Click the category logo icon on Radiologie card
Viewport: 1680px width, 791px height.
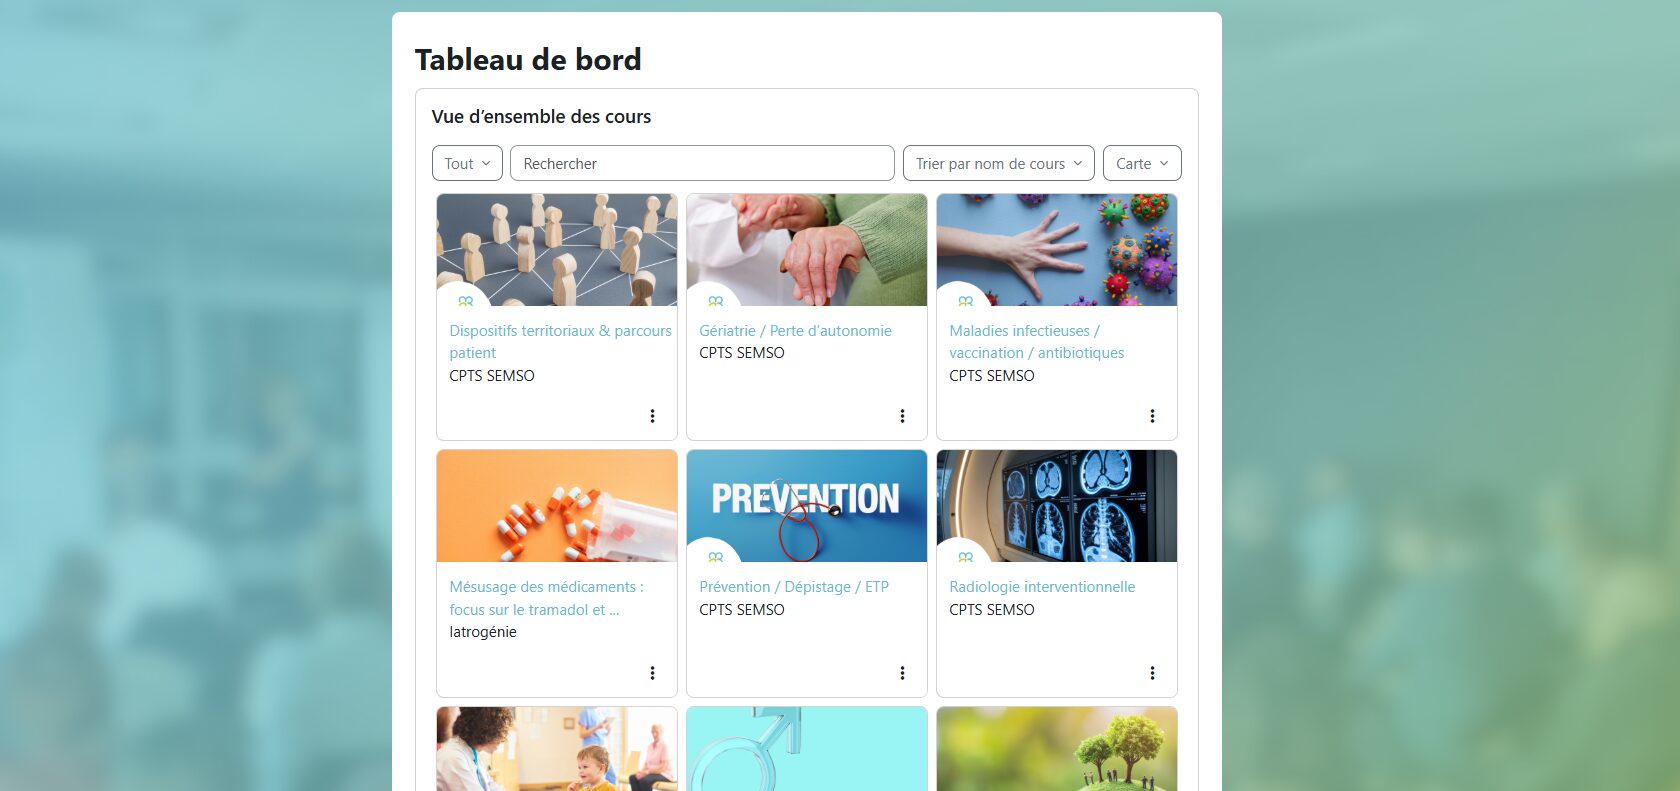pos(965,557)
